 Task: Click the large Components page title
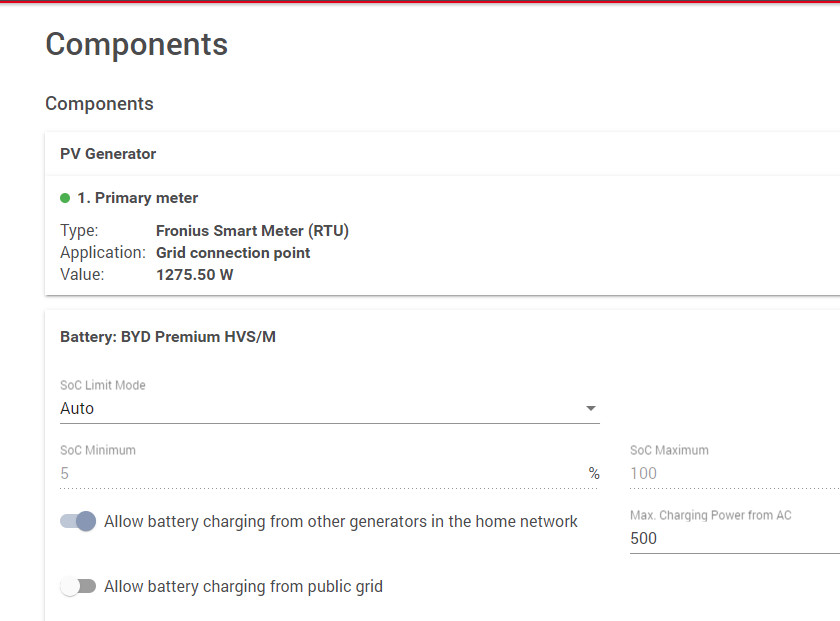(x=137, y=44)
